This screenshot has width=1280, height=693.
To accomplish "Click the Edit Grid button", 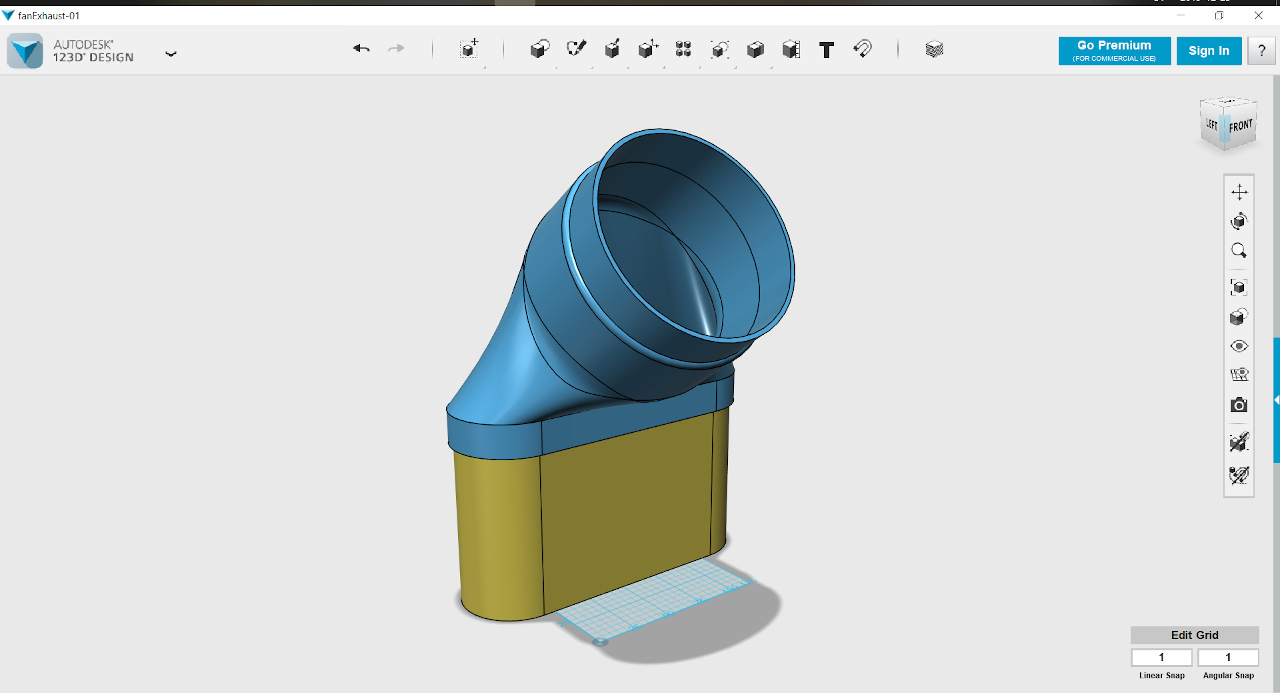I will pos(1195,635).
